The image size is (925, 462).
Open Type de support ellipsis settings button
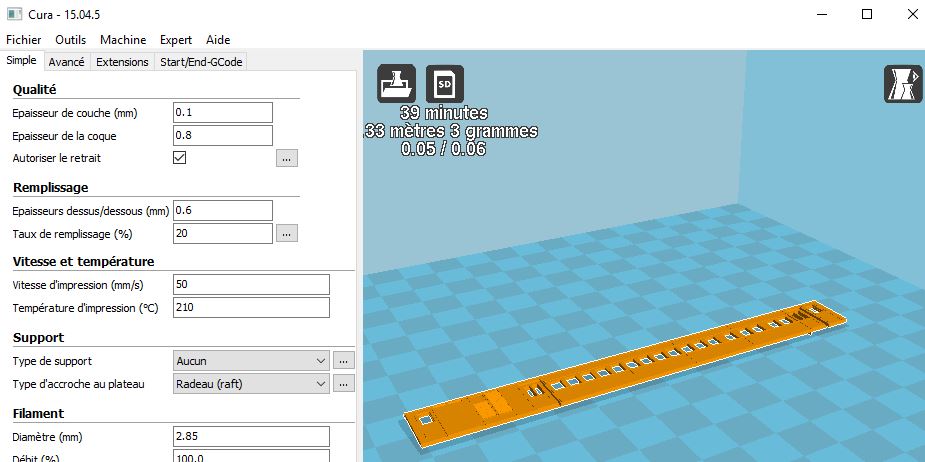[344, 361]
